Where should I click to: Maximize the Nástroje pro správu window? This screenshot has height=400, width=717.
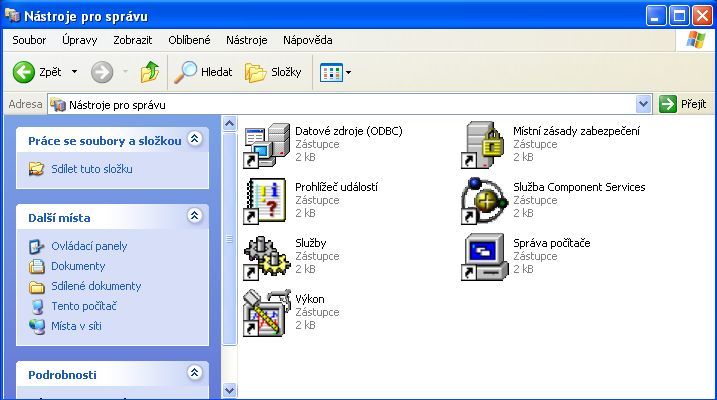click(679, 16)
